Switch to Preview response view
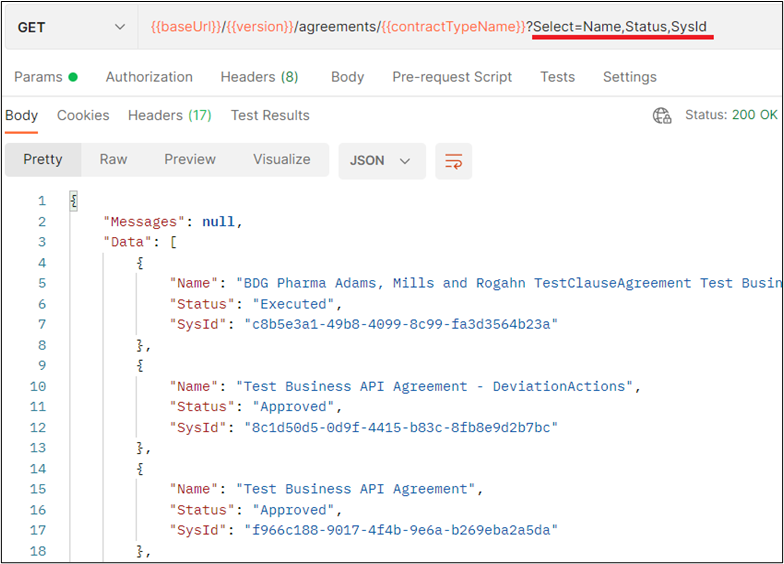This screenshot has width=784, height=564. coord(190,160)
